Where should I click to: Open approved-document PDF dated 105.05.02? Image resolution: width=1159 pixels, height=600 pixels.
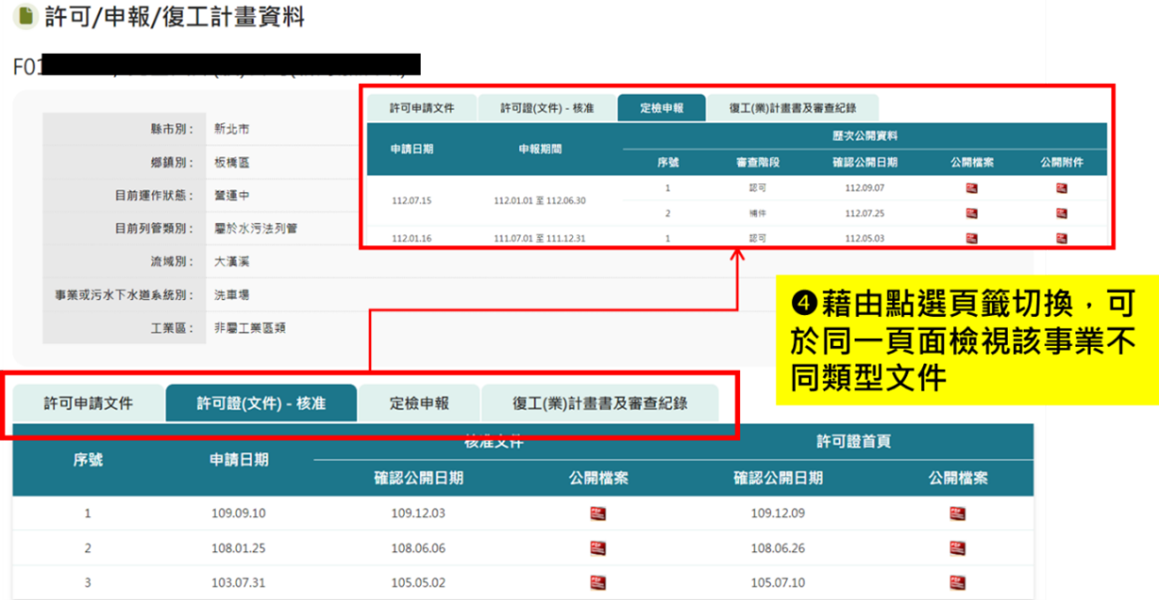coord(598,582)
